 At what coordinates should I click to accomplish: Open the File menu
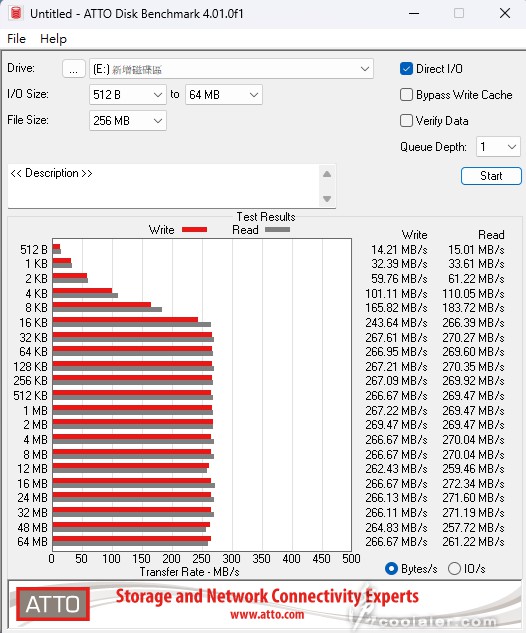coord(17,39)
